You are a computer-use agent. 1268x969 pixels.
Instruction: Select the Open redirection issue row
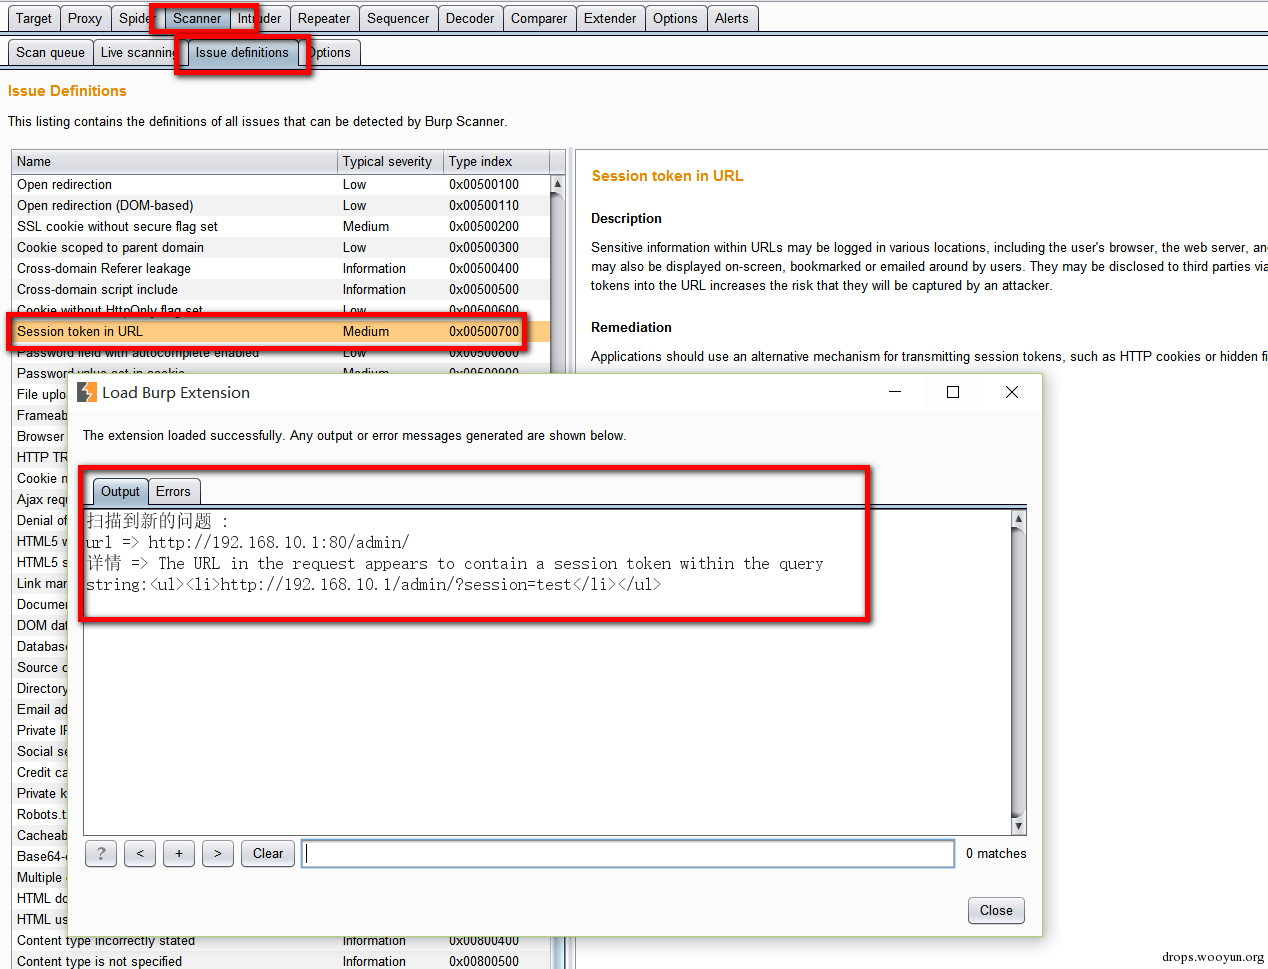click(x=280, y=184)
